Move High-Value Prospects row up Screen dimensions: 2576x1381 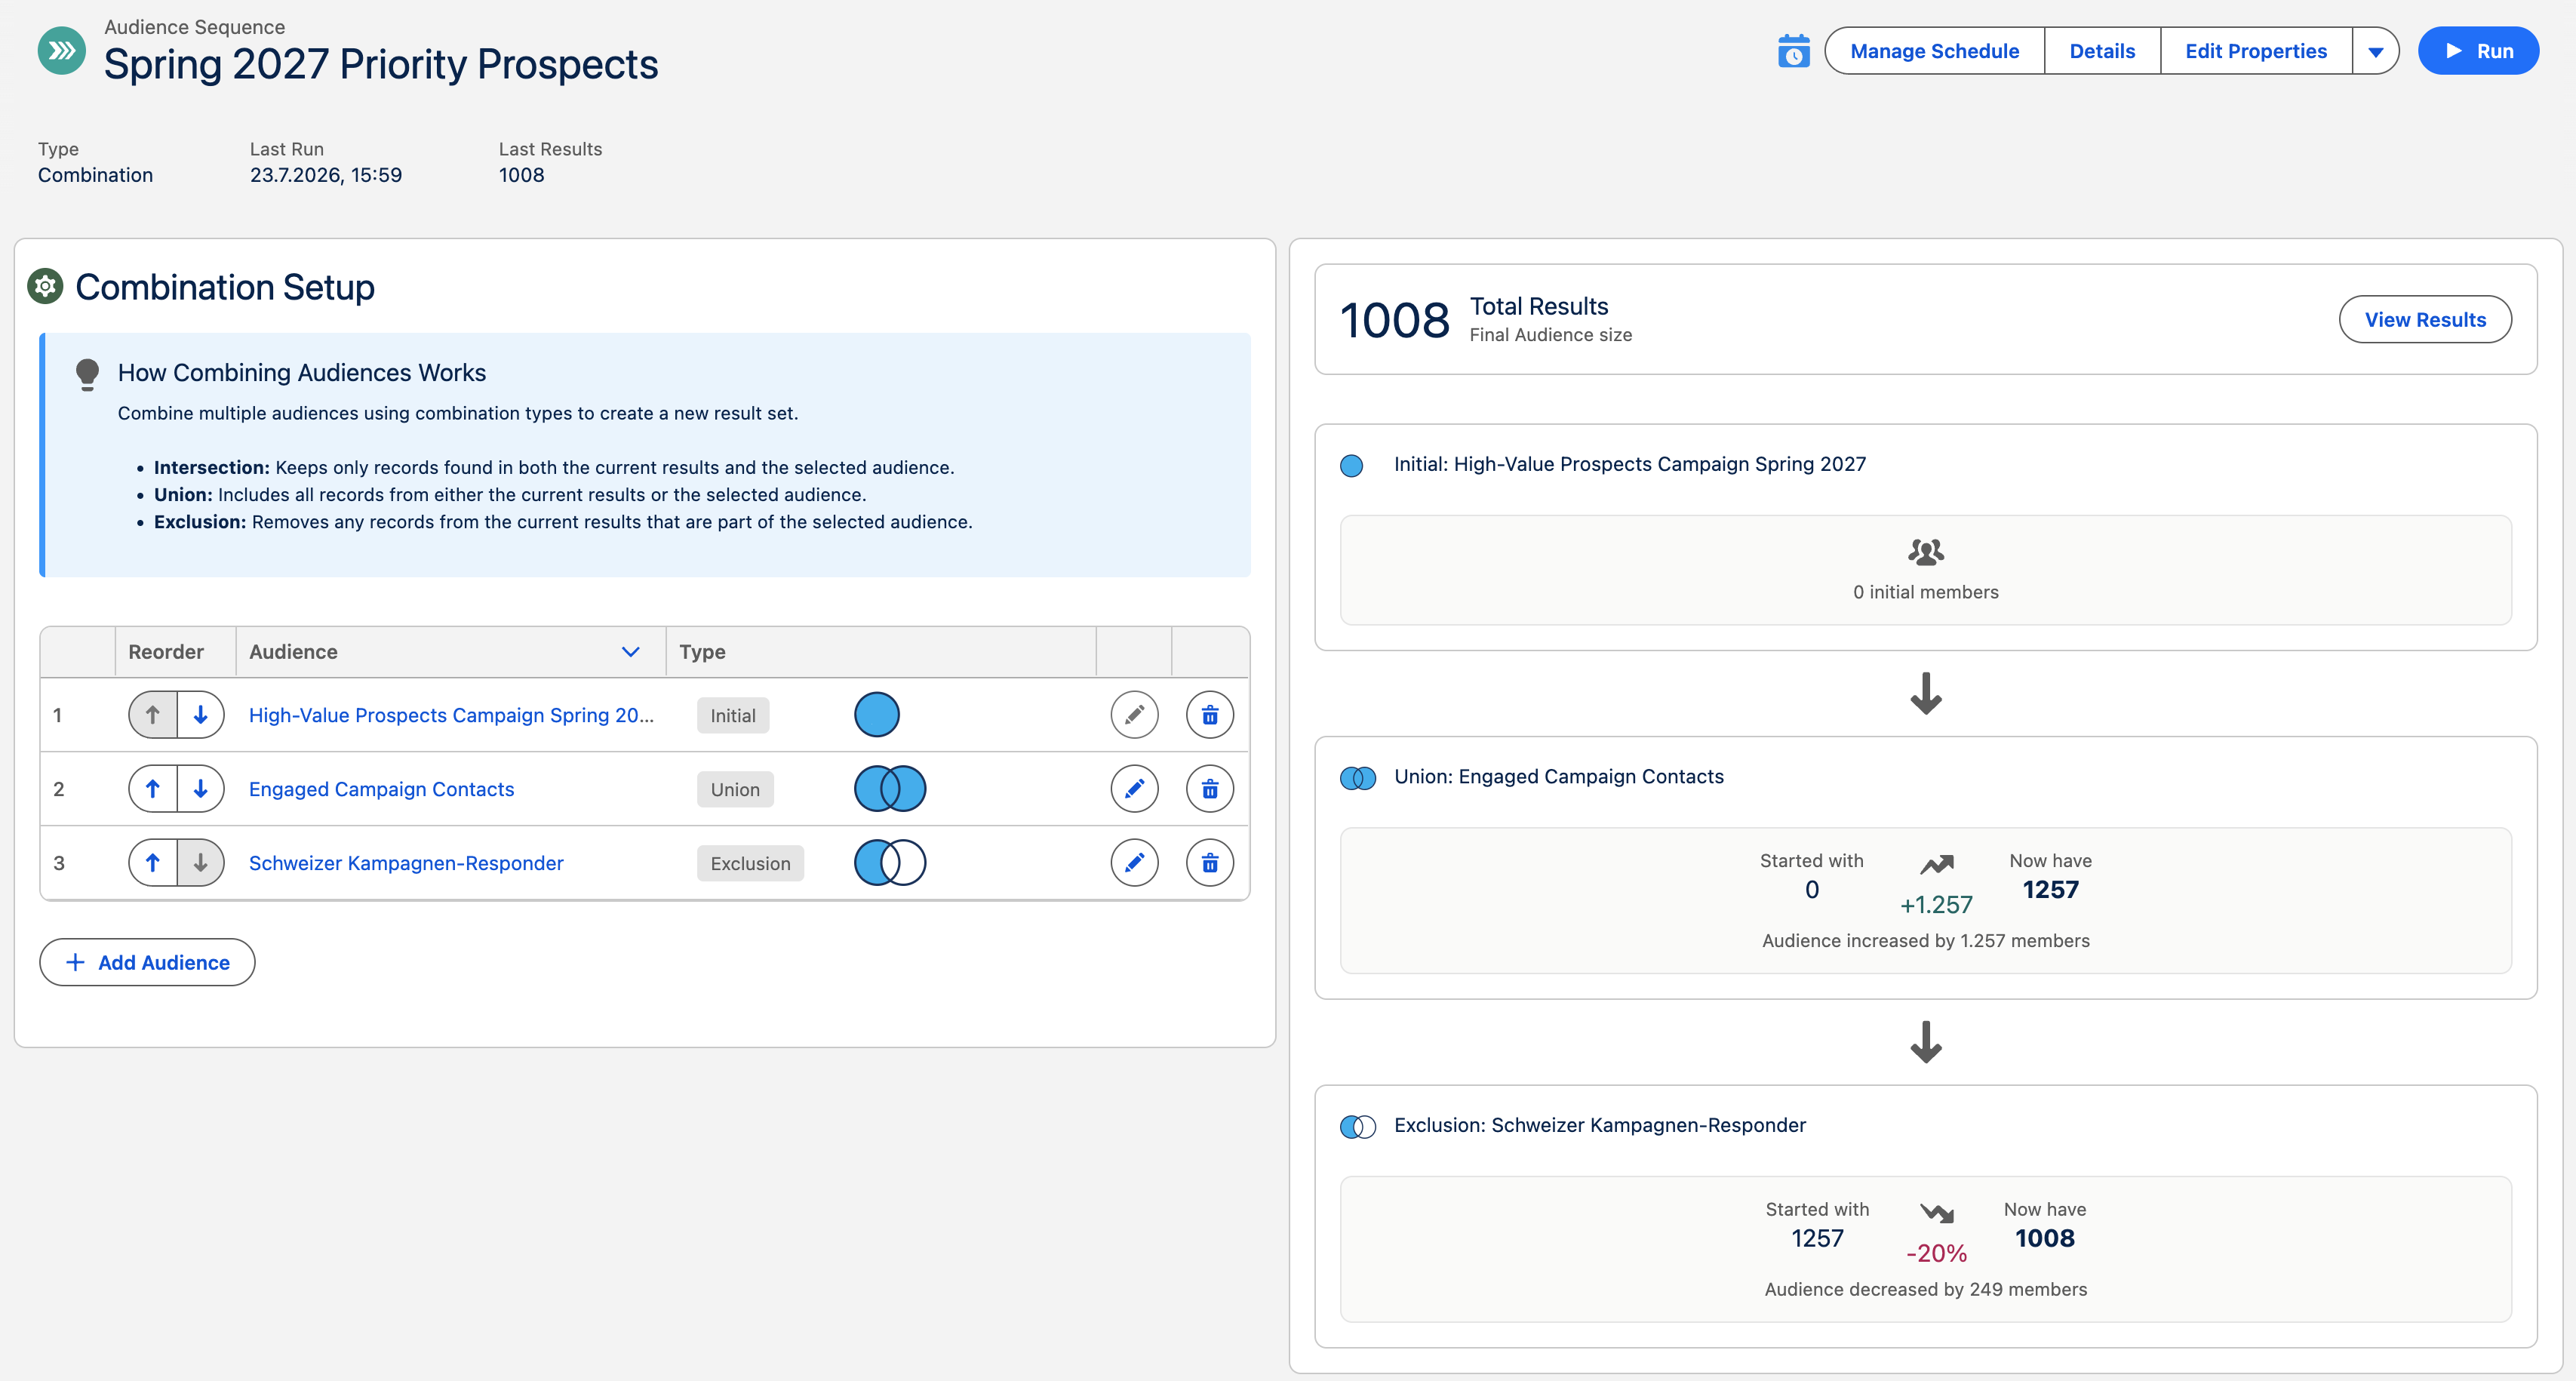tap(153, 715)
